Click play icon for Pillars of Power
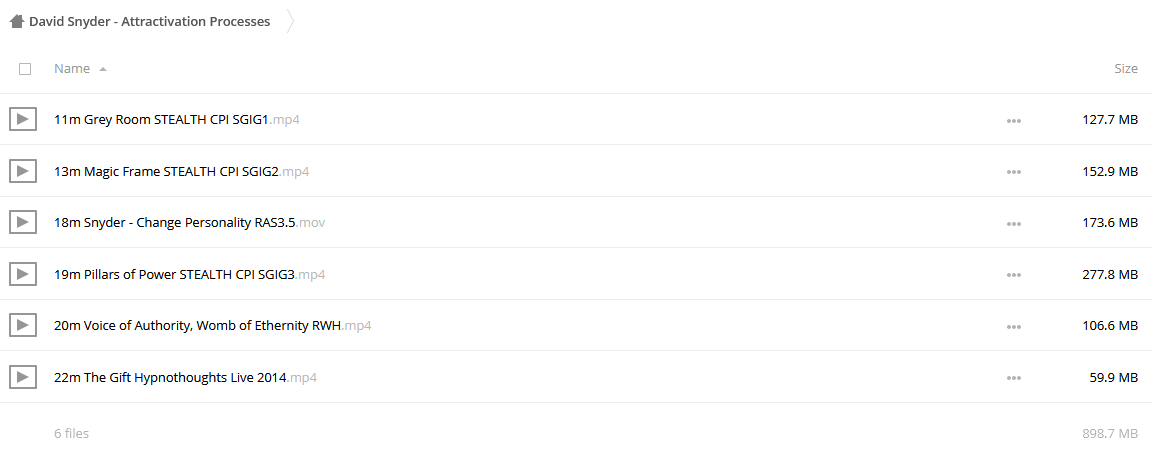Screen dimensions: 1152x457 click(23, 274)
